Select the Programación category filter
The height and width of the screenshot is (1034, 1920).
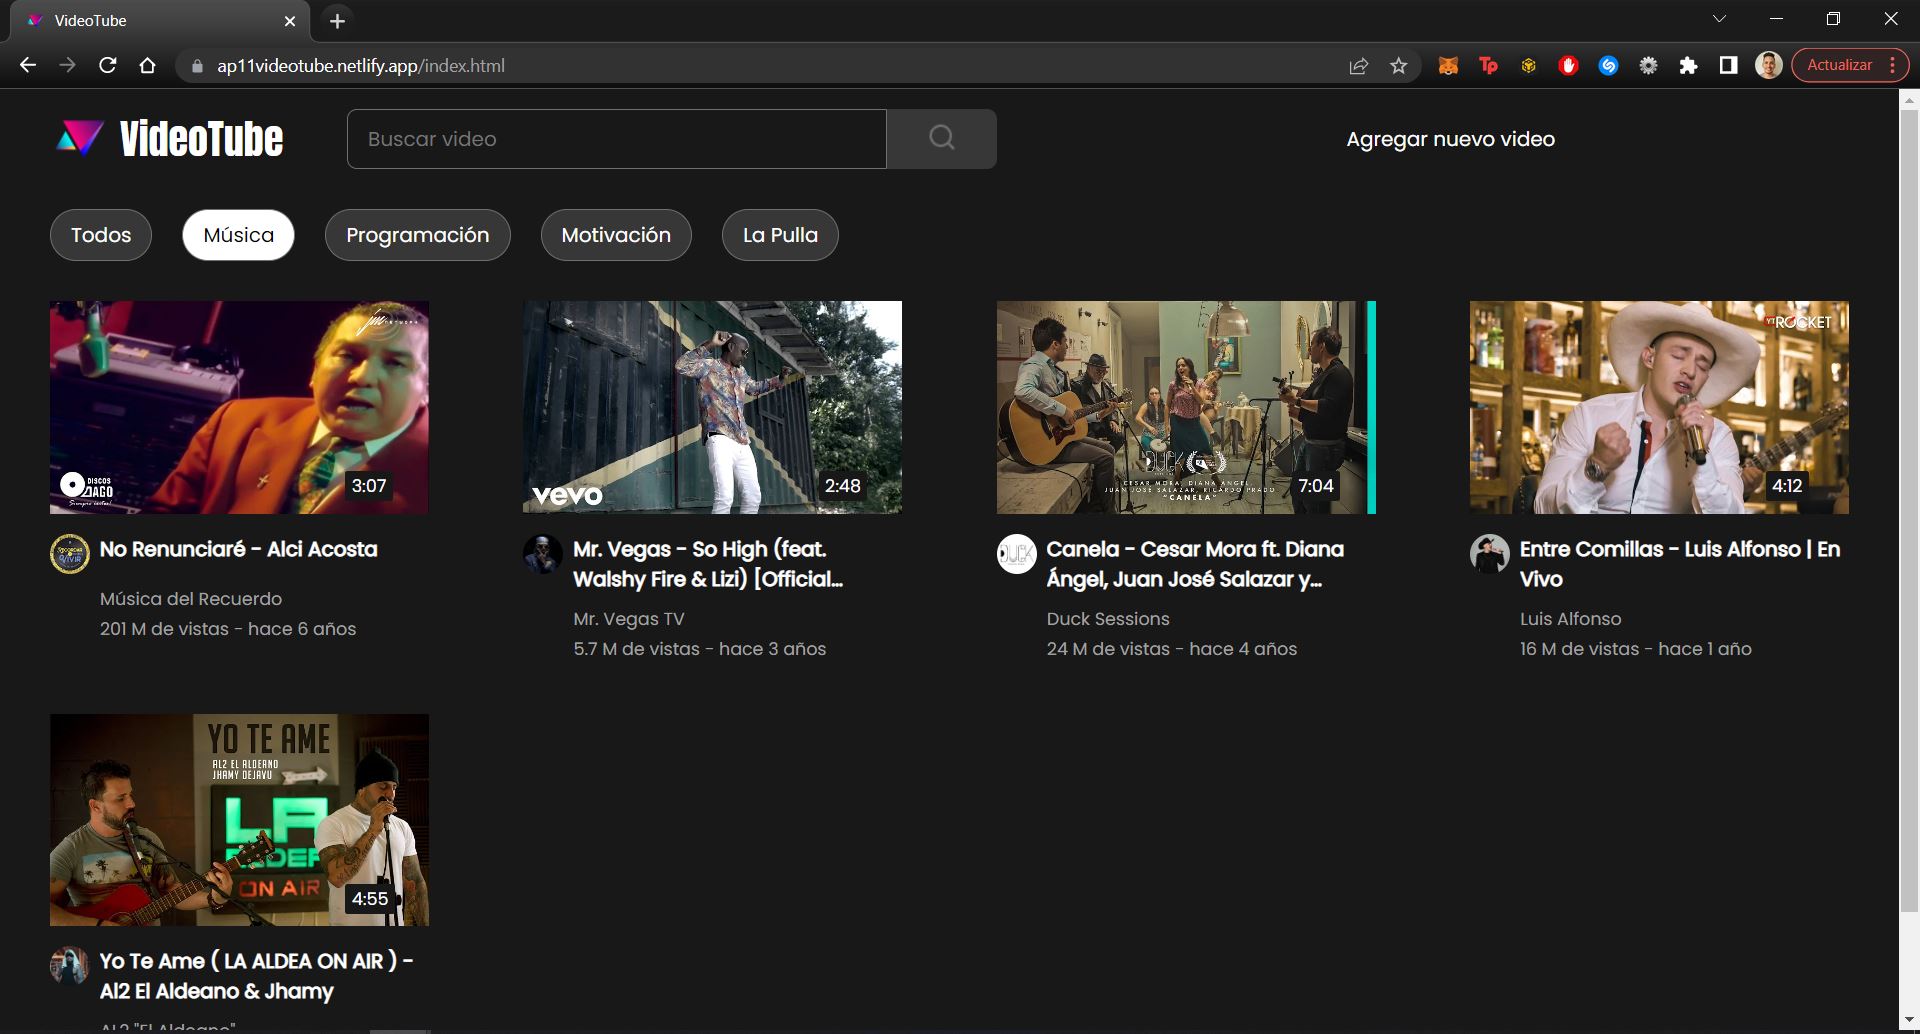click(417, 235)
